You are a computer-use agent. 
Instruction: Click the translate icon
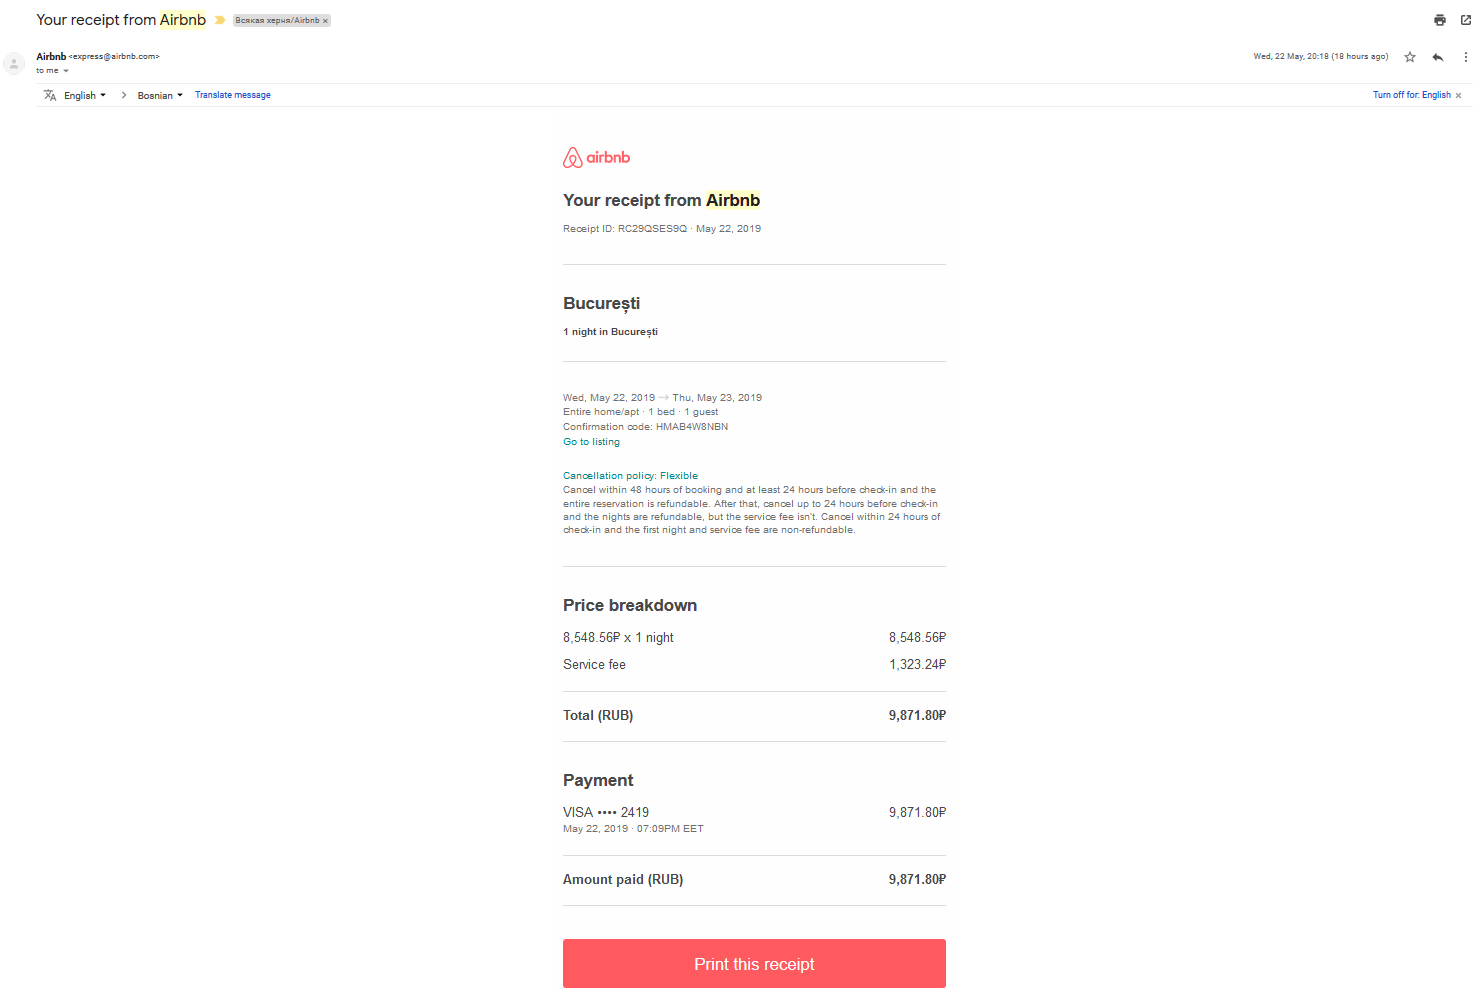click(x=50, y=95)
